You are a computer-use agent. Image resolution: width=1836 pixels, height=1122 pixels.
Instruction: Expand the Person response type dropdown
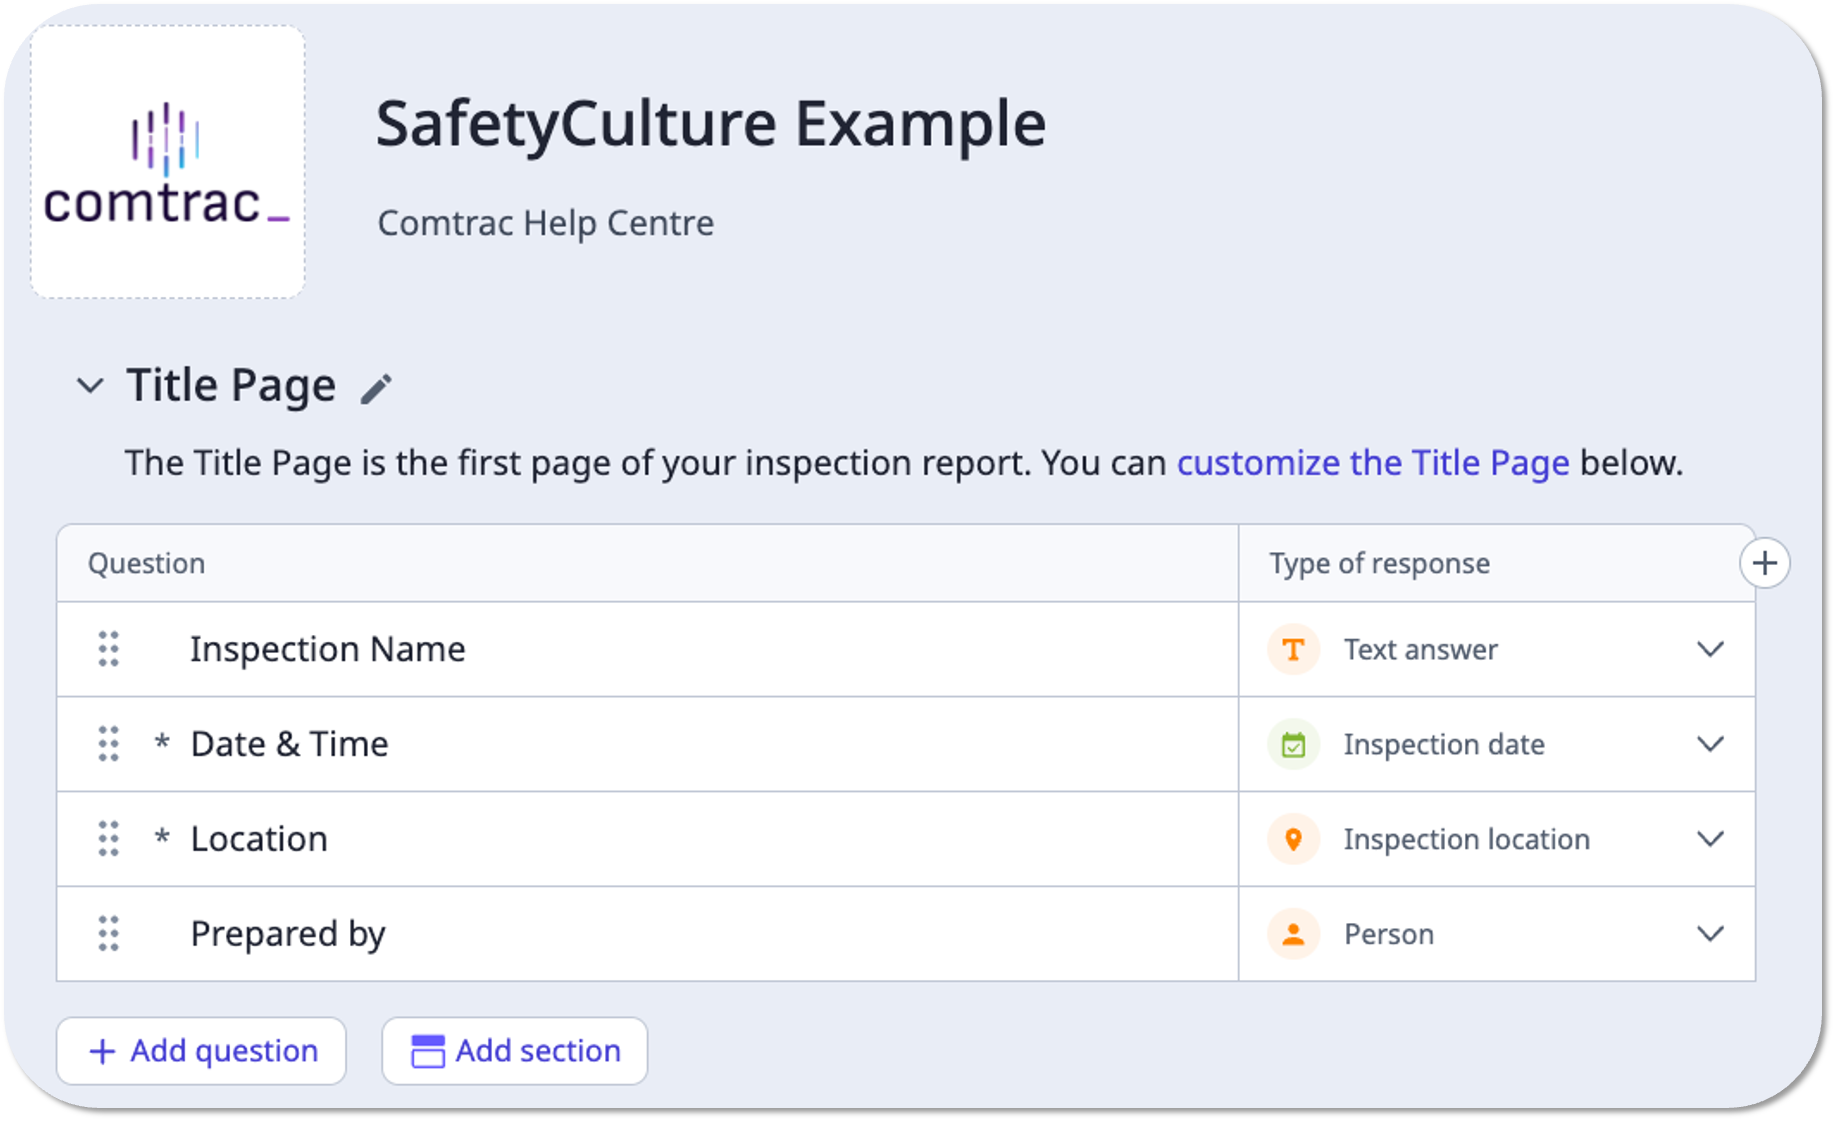(x=1710, y=934)
